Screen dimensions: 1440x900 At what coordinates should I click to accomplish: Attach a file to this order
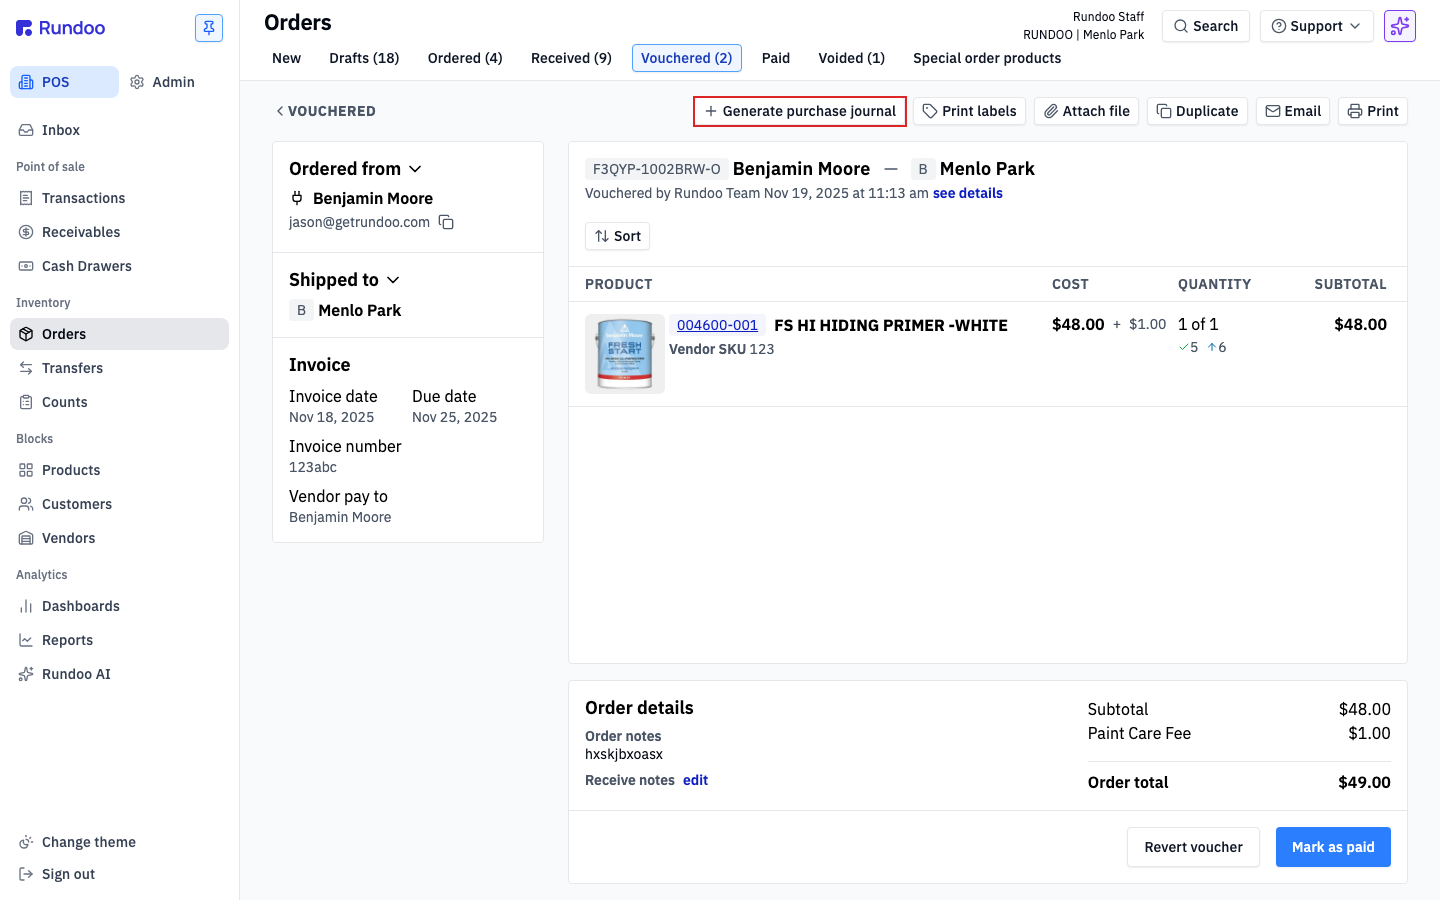pos(1086,111)
